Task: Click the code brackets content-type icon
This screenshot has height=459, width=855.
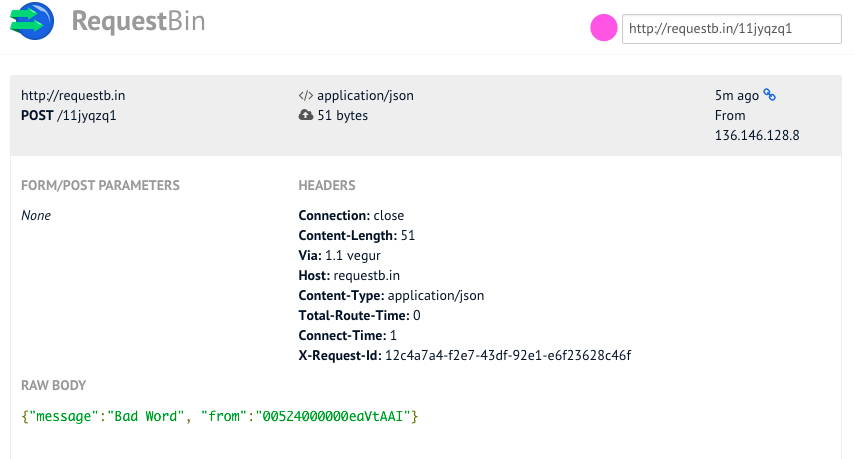Action: coord(306,96)
